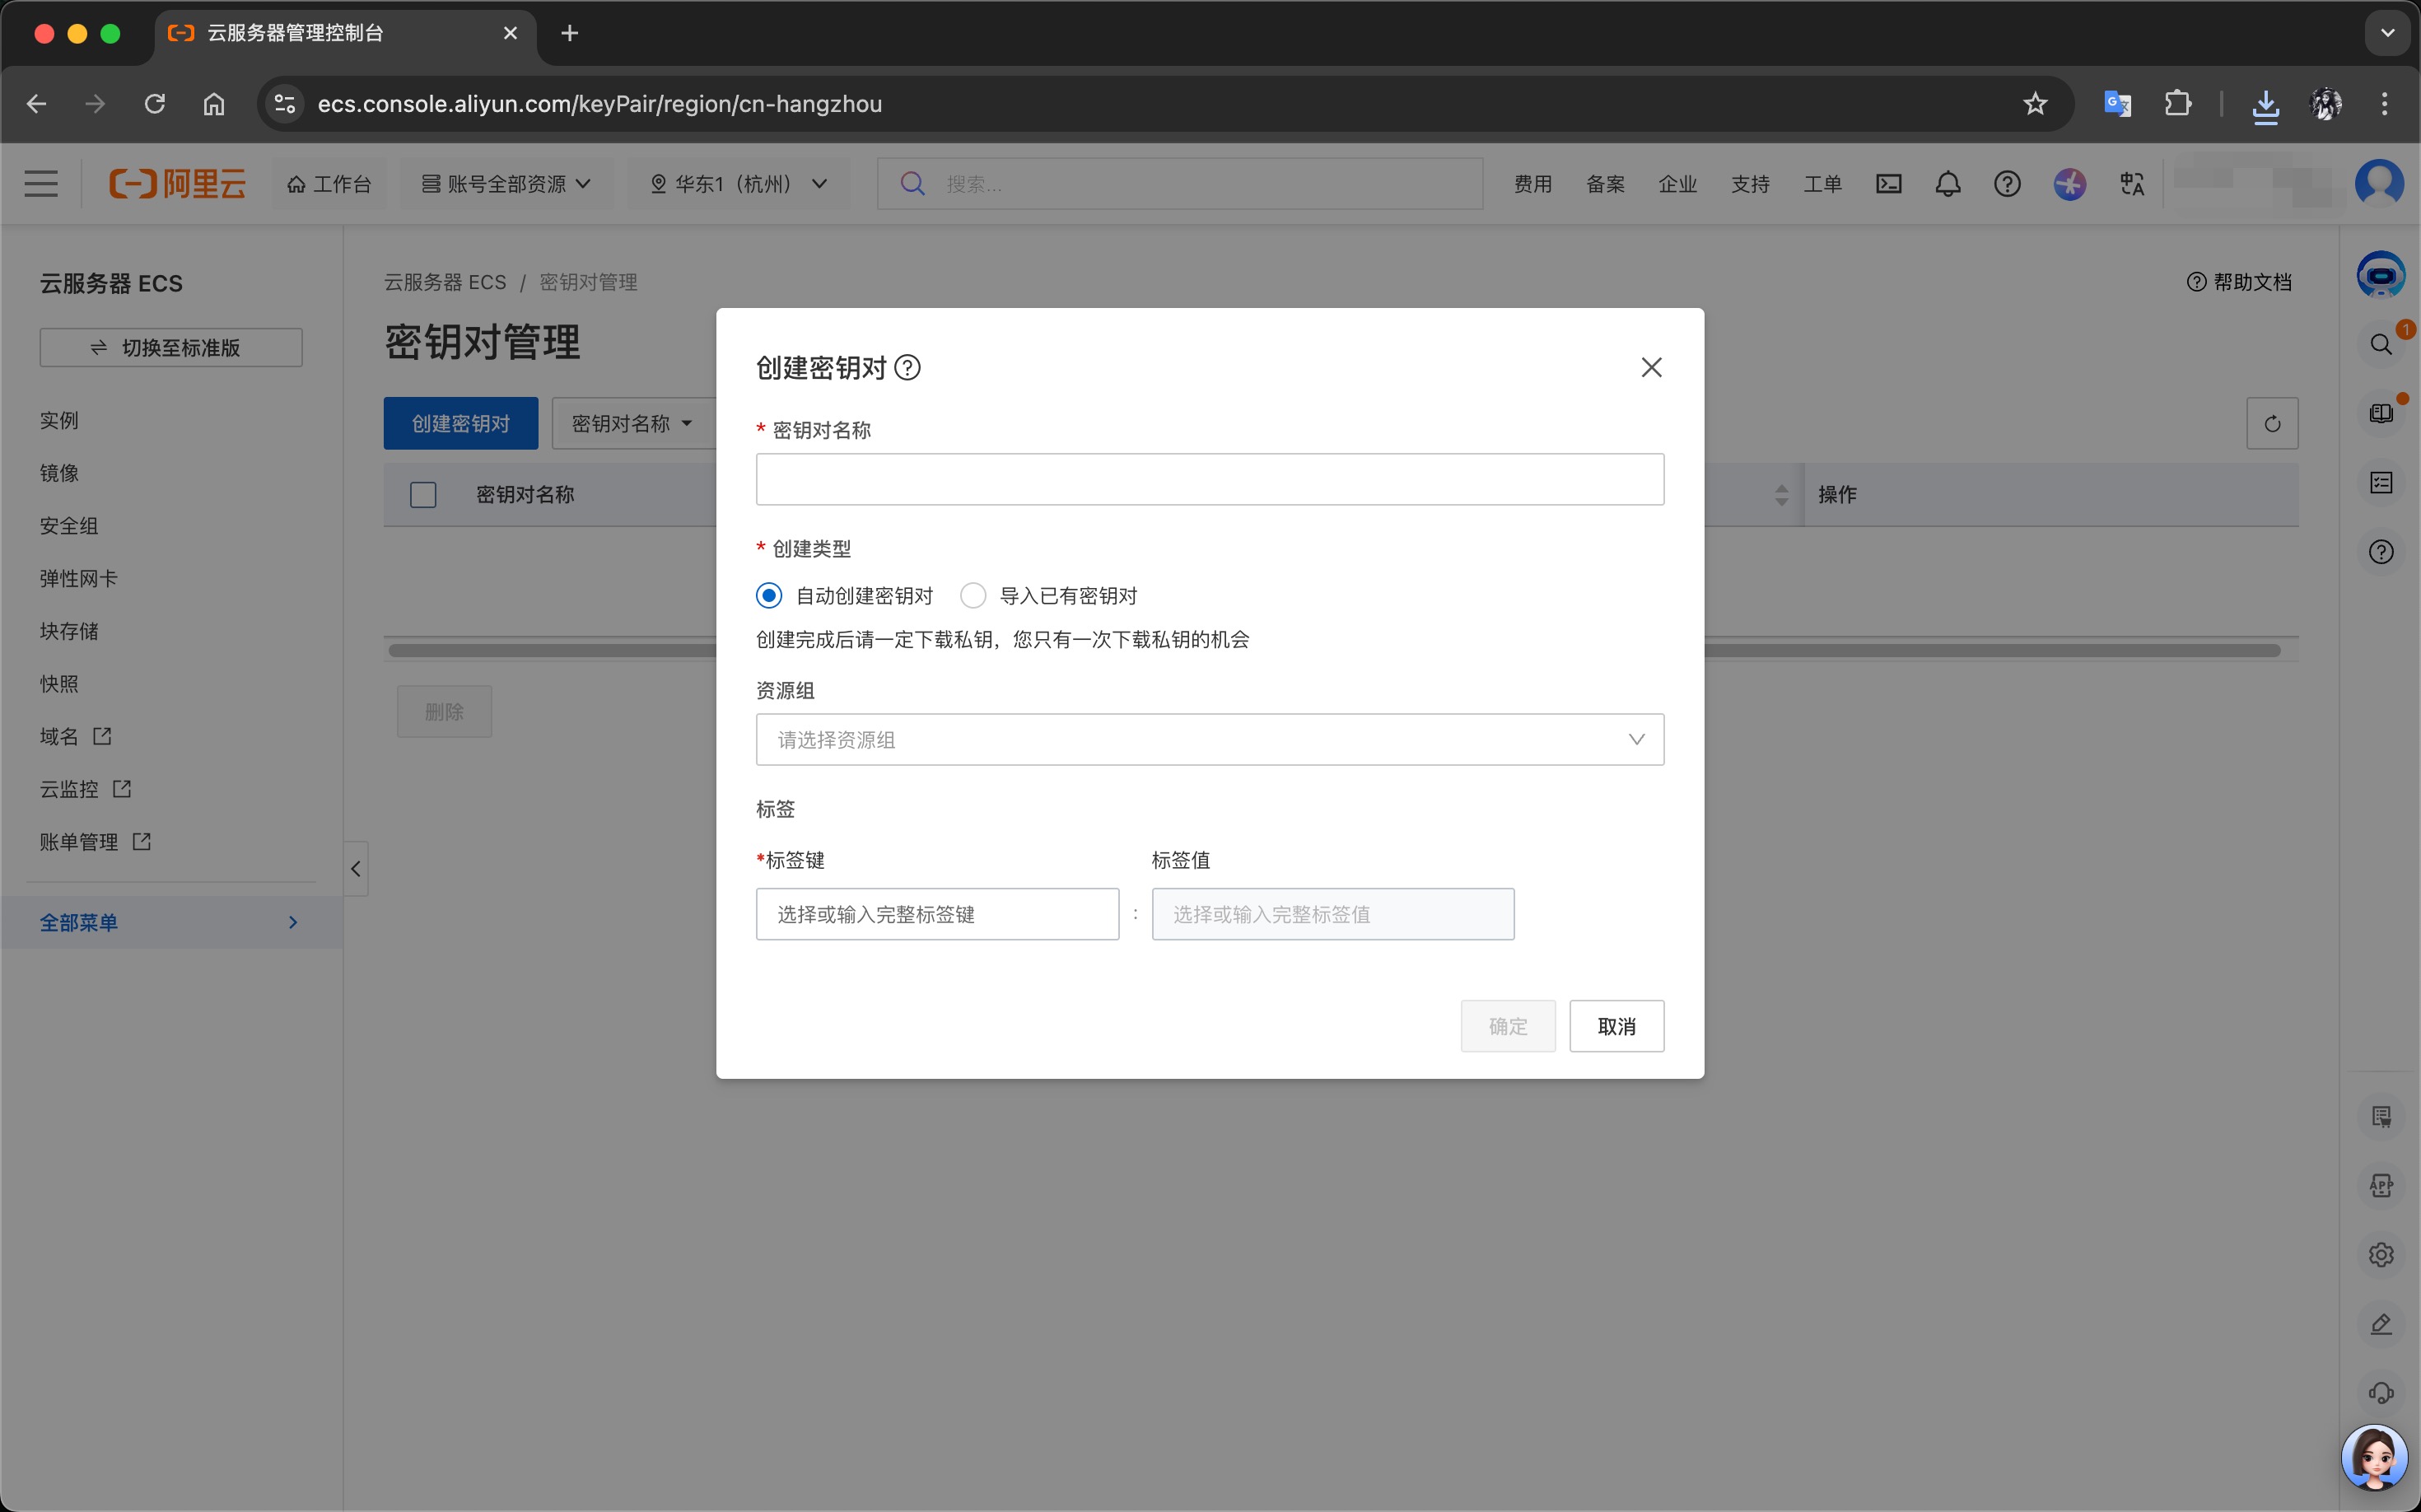Check the select-all checkbox in table header

pyautogui.click(x=423, y=495)
